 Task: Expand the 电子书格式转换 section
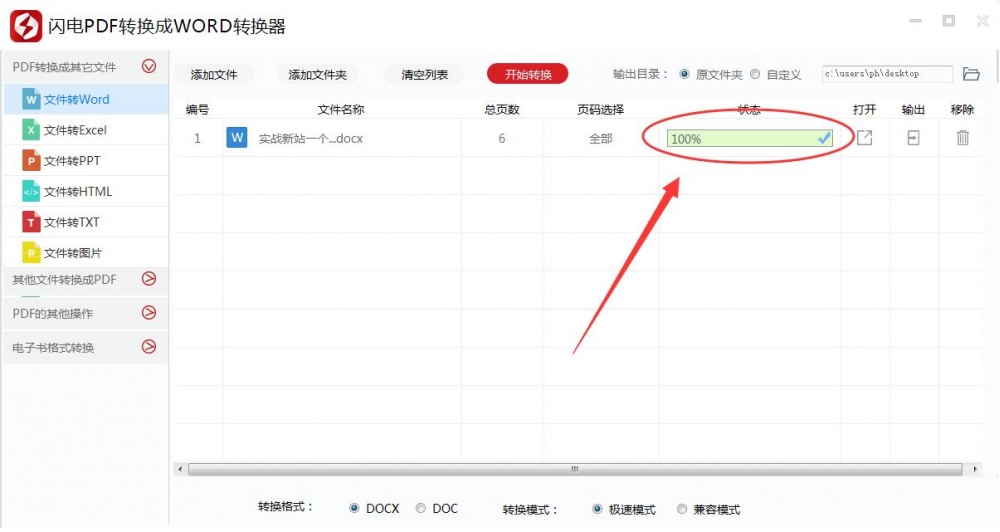click(149, 346)
